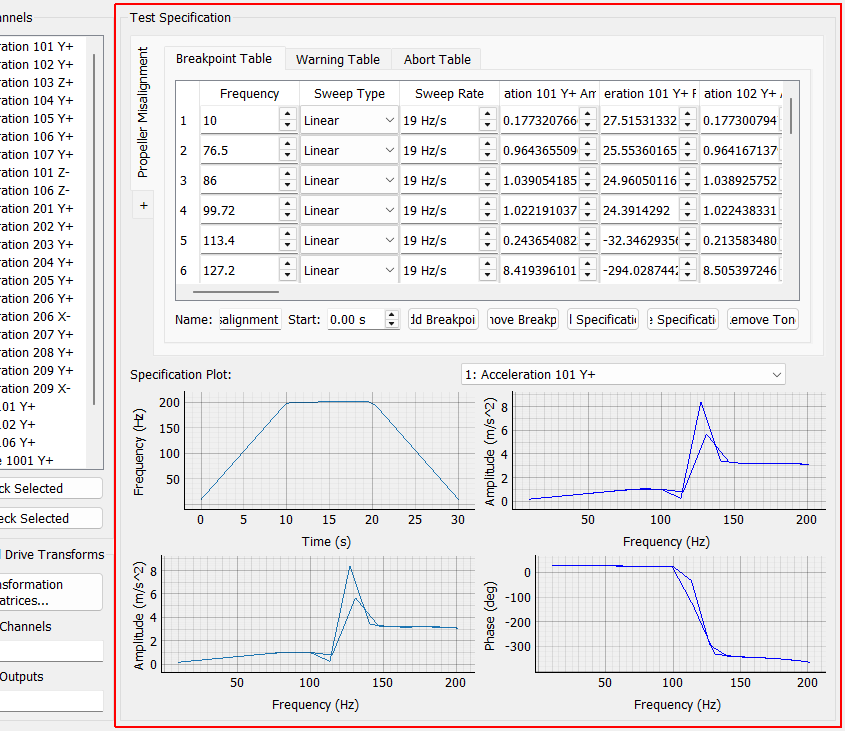Image resolution: width=845 pixels, height=731 pixels.
Task: Select channel Acceleration 206 X- in list
Action: tap(43, 316)
